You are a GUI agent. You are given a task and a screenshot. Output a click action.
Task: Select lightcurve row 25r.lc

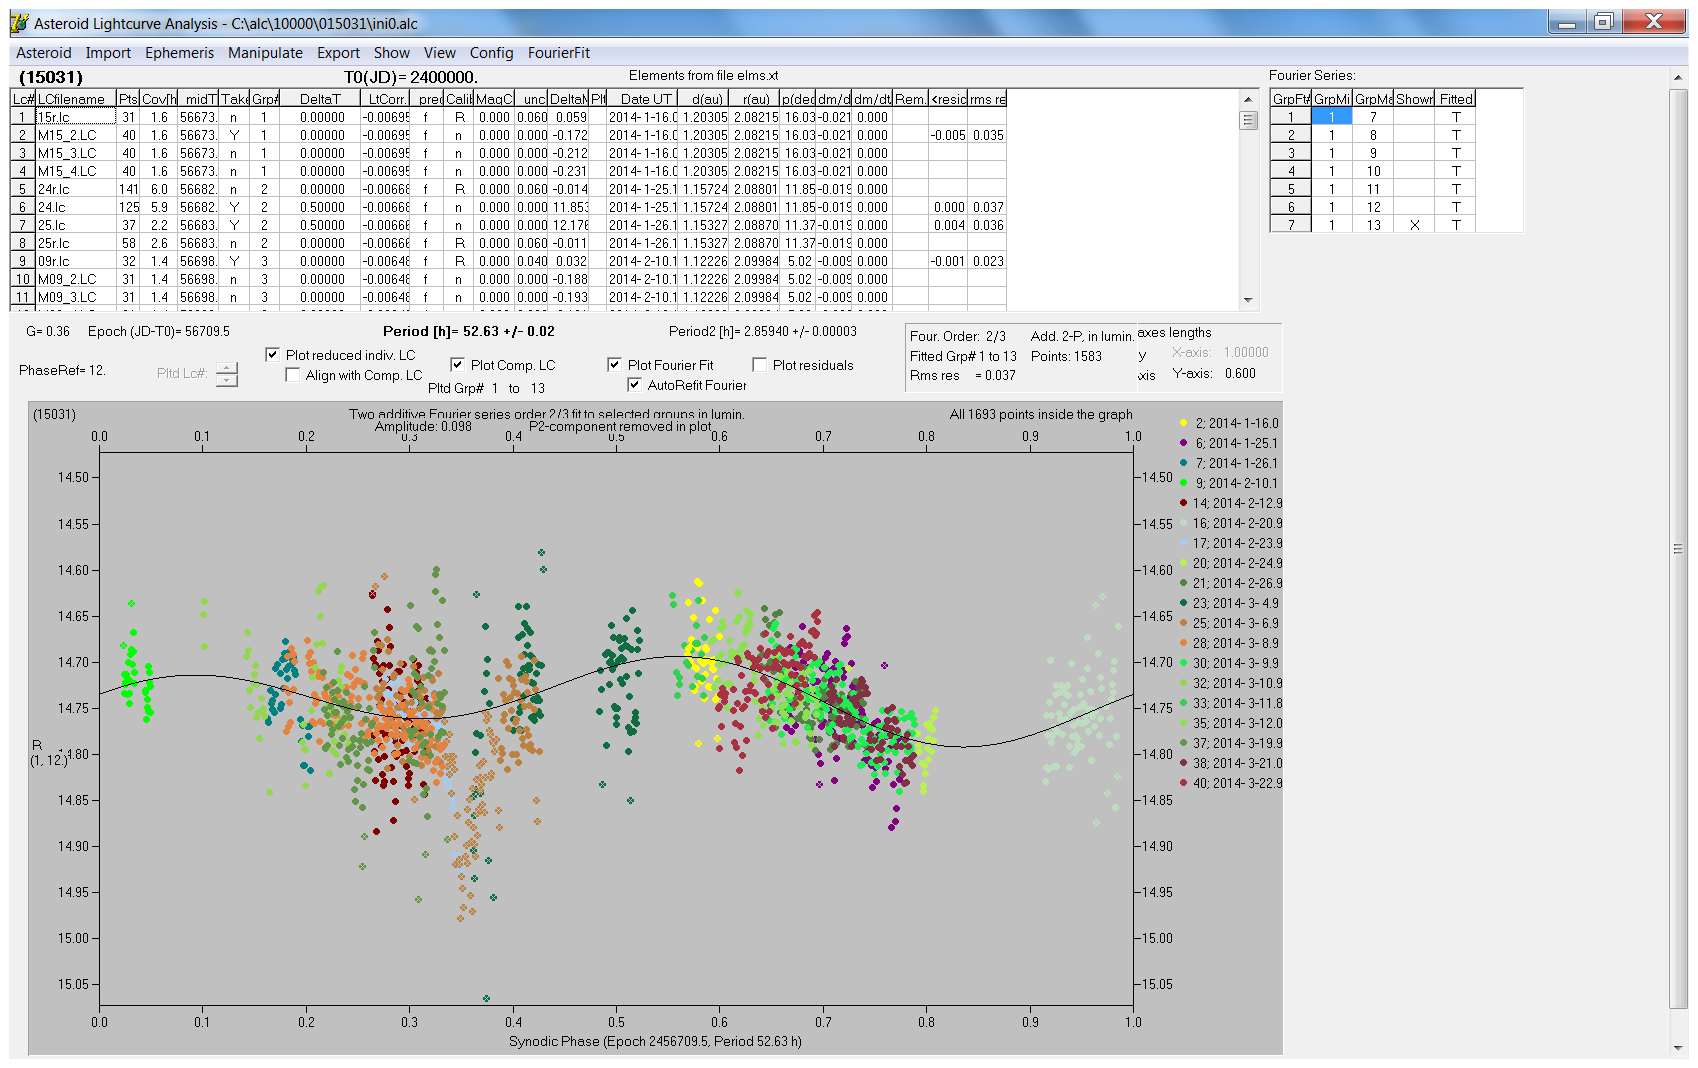[508, 243]
